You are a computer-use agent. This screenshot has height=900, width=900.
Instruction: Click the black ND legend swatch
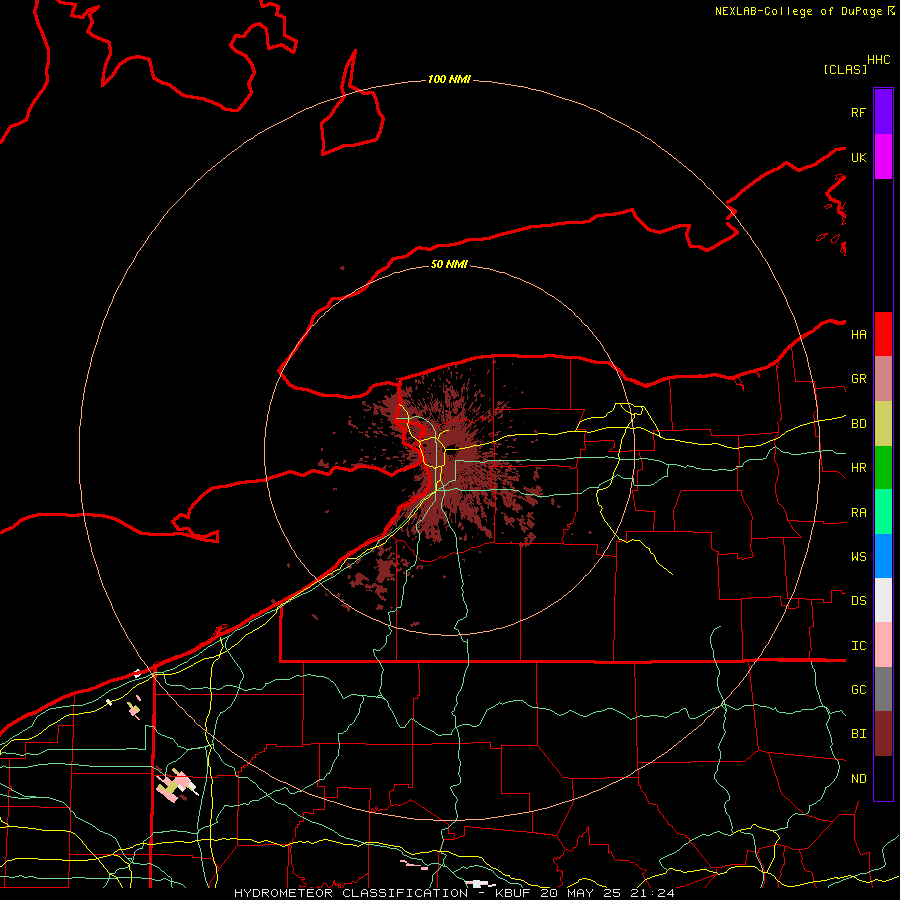(x=883, y=778)
